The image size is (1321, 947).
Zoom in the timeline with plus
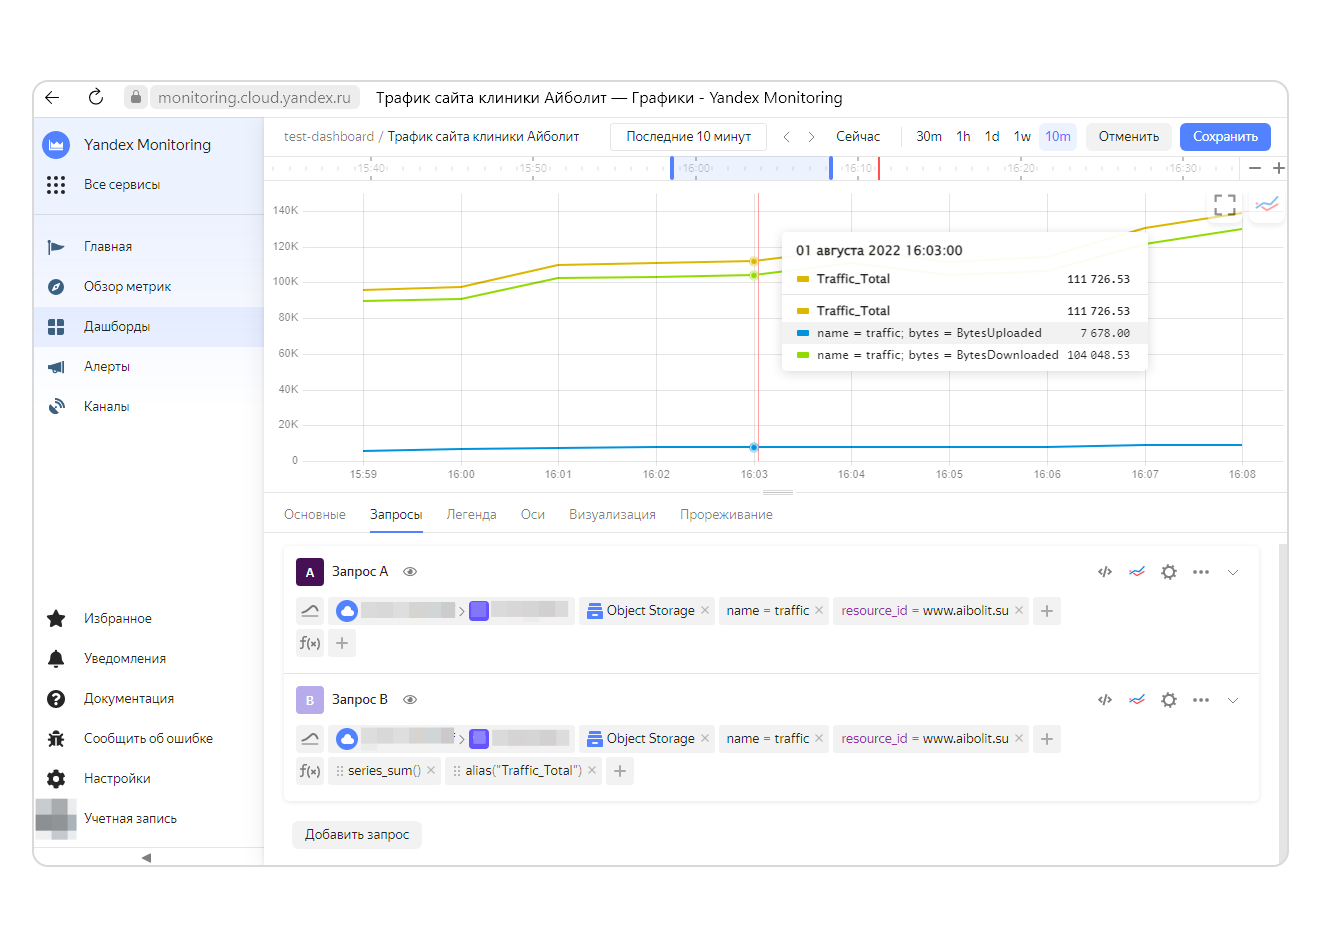(1279, 168)
